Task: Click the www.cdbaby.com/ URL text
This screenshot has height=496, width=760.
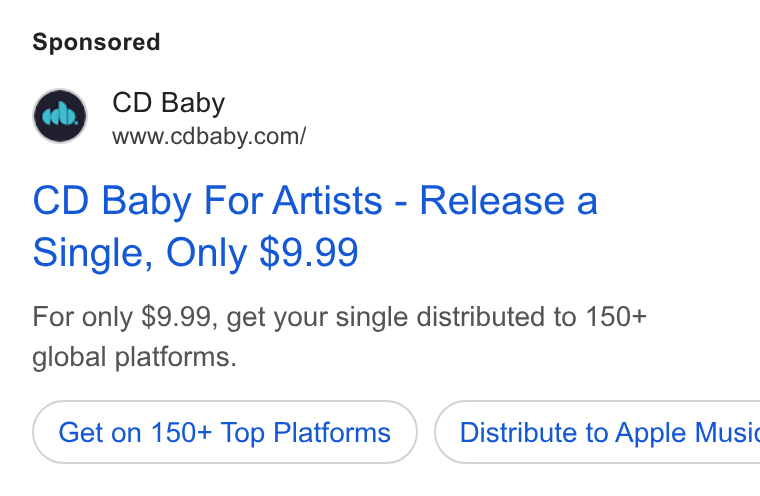Action: click(209, 137)
